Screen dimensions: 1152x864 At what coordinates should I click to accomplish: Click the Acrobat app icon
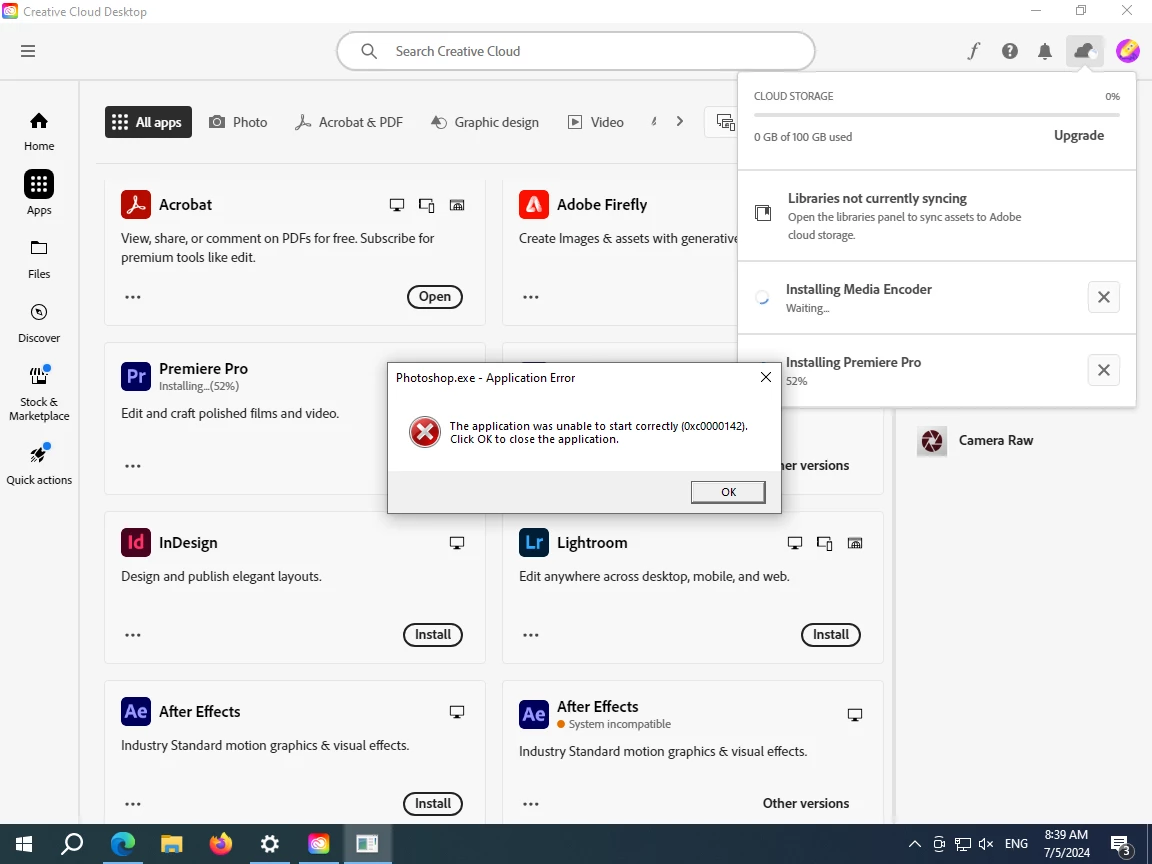[x=136, y=204]
